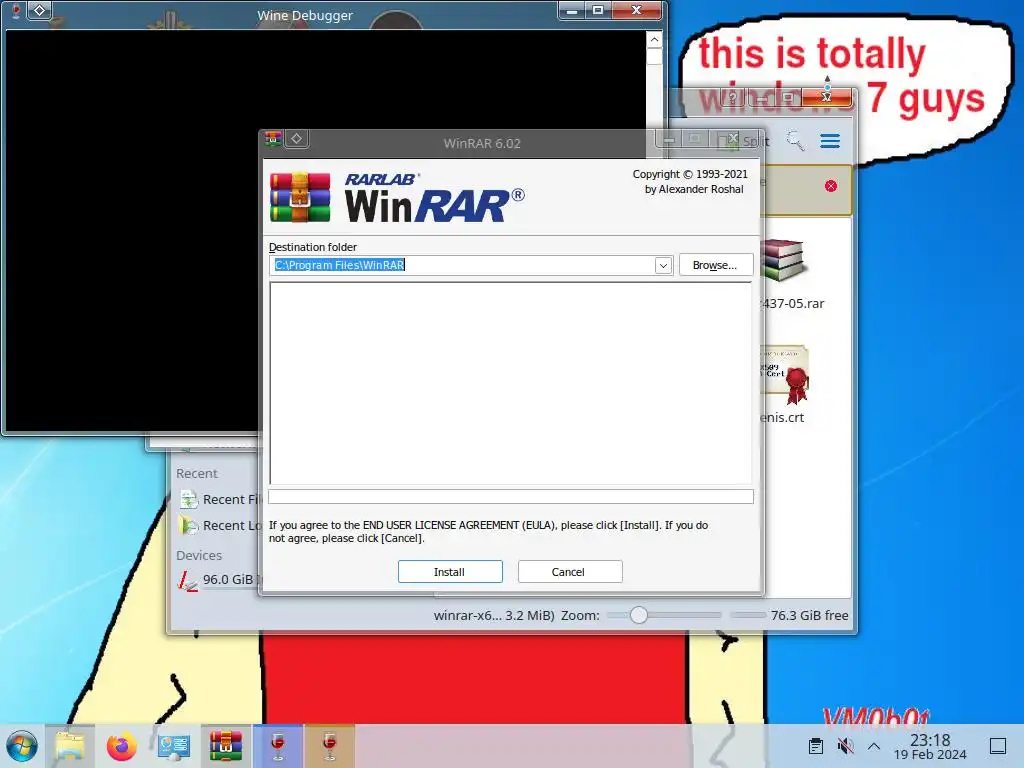
Task: Open the search magnifier in the file manager
Action: click(x=795, y=140)
